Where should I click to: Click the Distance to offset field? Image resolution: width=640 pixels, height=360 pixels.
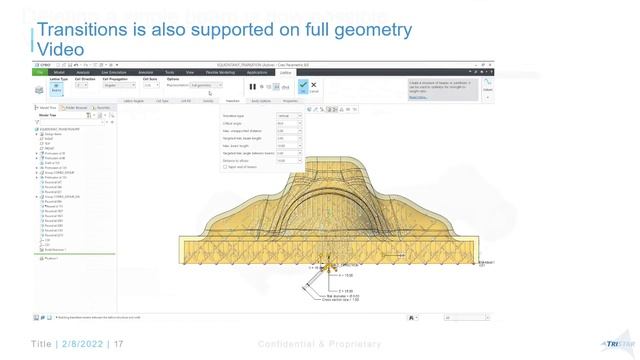289,161
